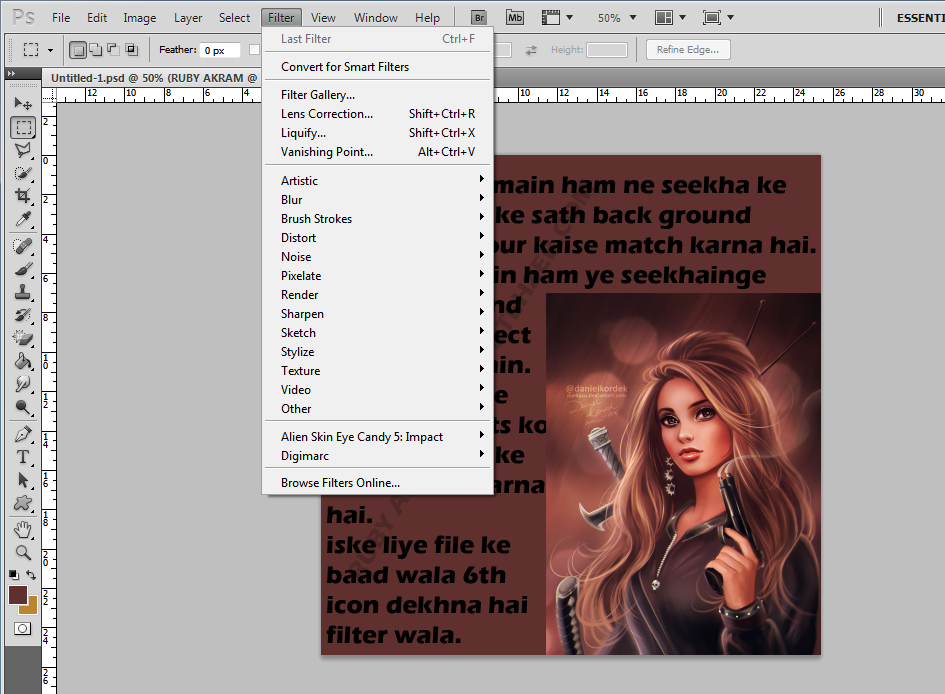Image resolution: width=945 pixels, height=694 pixels.
Task: Expand the Distort filter submenu
Action: pyautogui.click(x=378, y=237)
